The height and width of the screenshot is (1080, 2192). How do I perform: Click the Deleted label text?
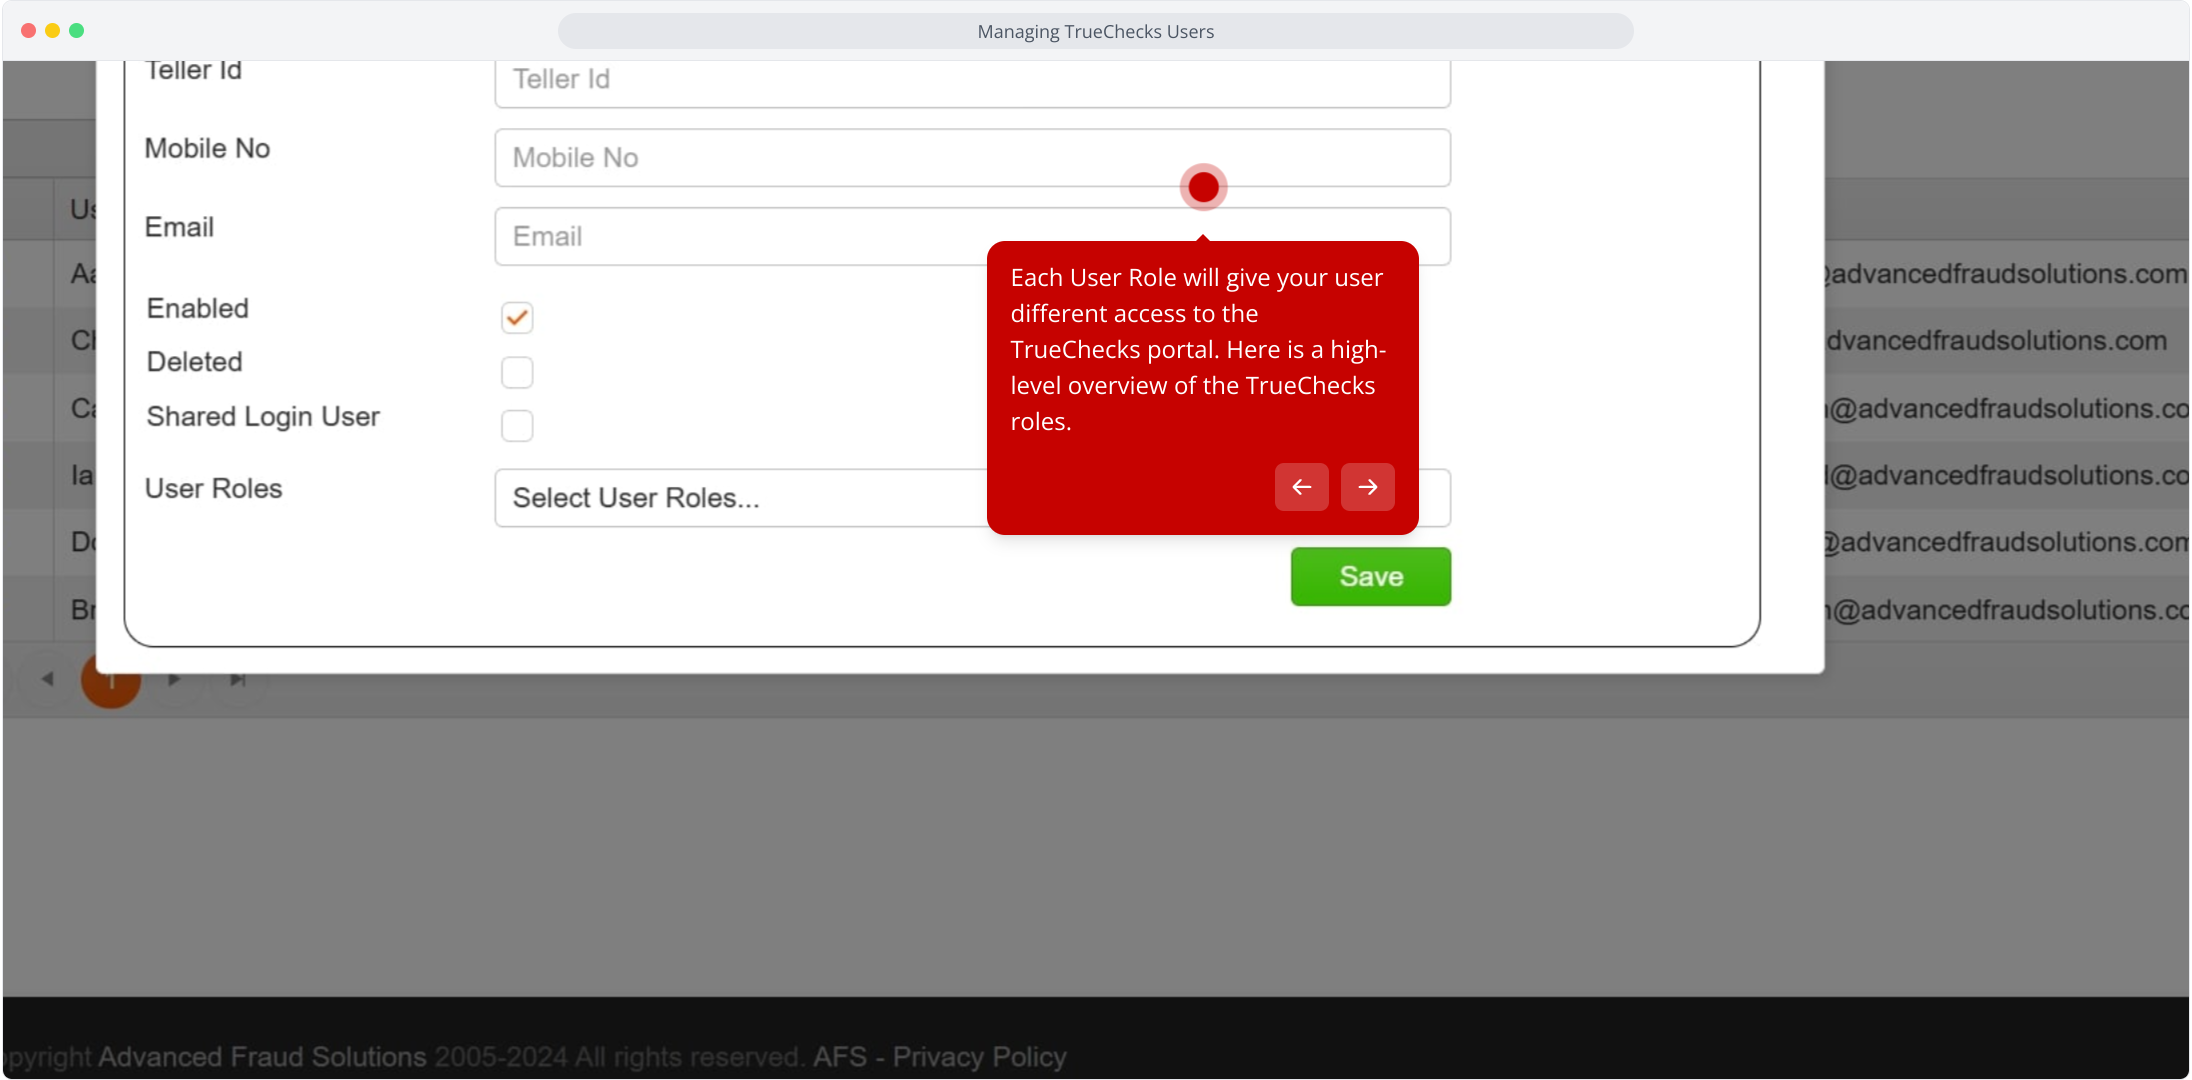tap(195, 362)
